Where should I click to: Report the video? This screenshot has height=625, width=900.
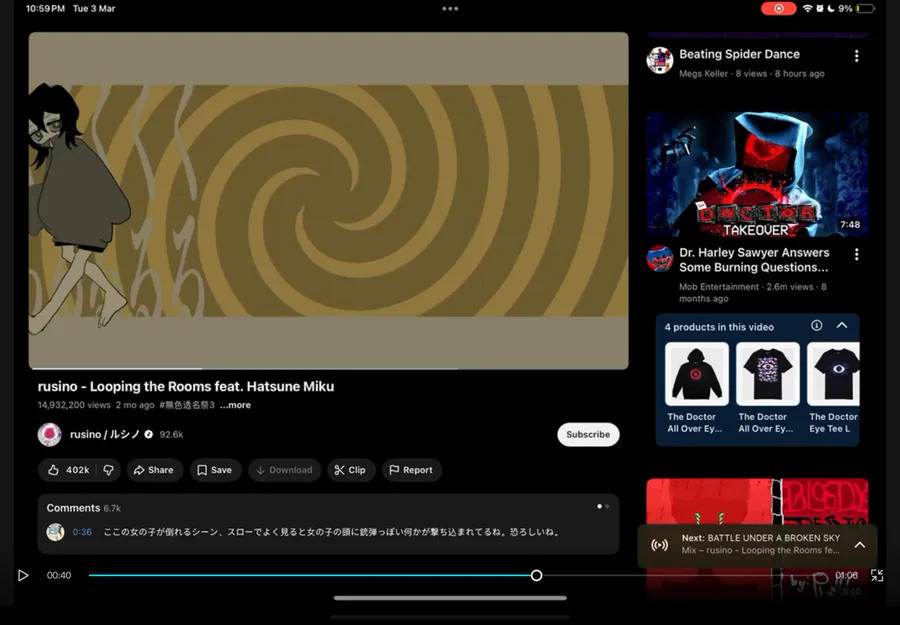[x=411, y=470]
